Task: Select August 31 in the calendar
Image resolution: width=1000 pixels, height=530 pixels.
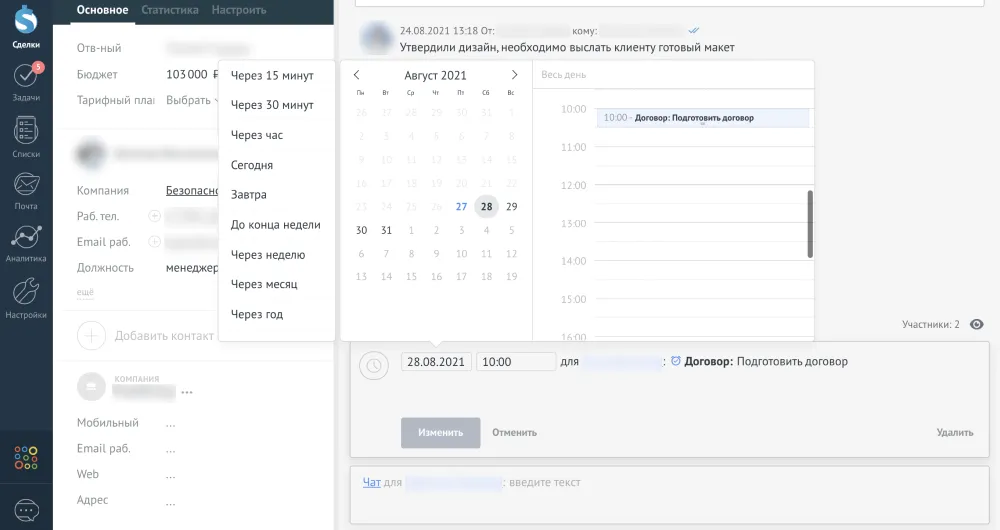Action: [x=386, y=230]
